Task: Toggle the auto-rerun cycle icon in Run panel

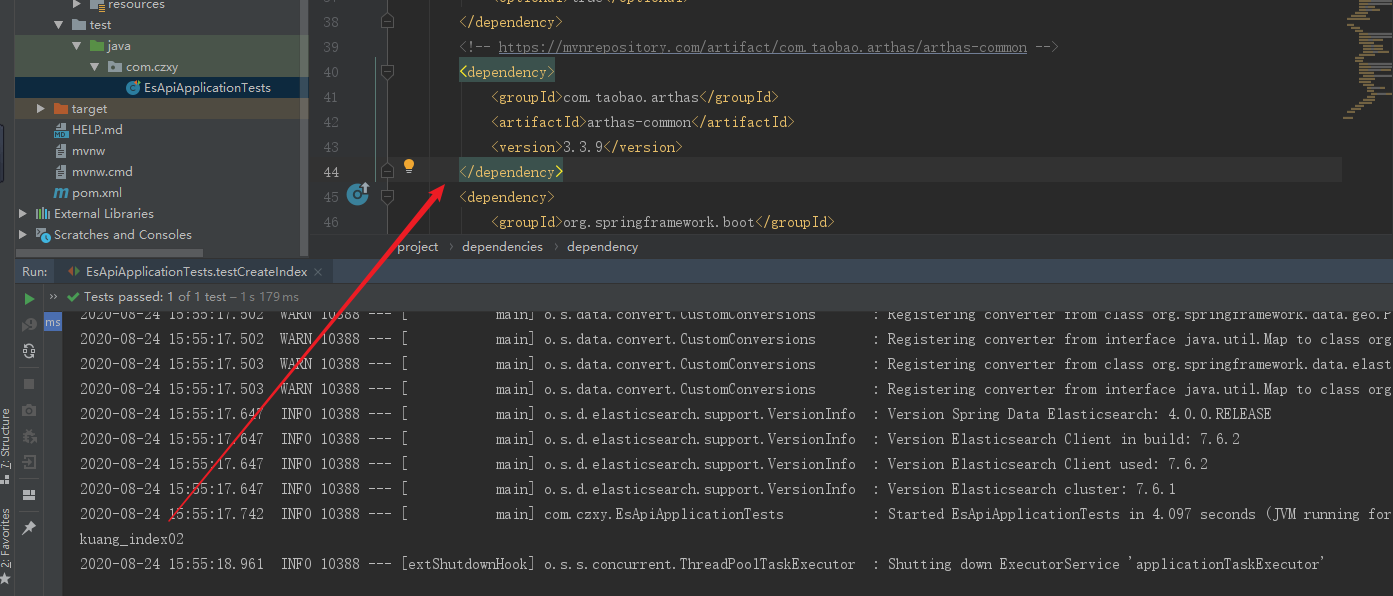Action: pos(29,351)
